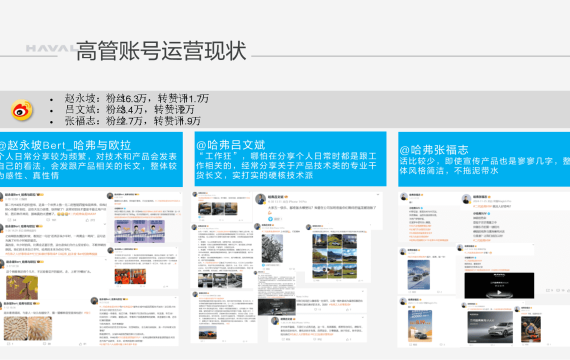Screen dimensions: 570x360
Task: Click the 哈弗张福志 avatar in the top-right post
Action: [466, 199]
